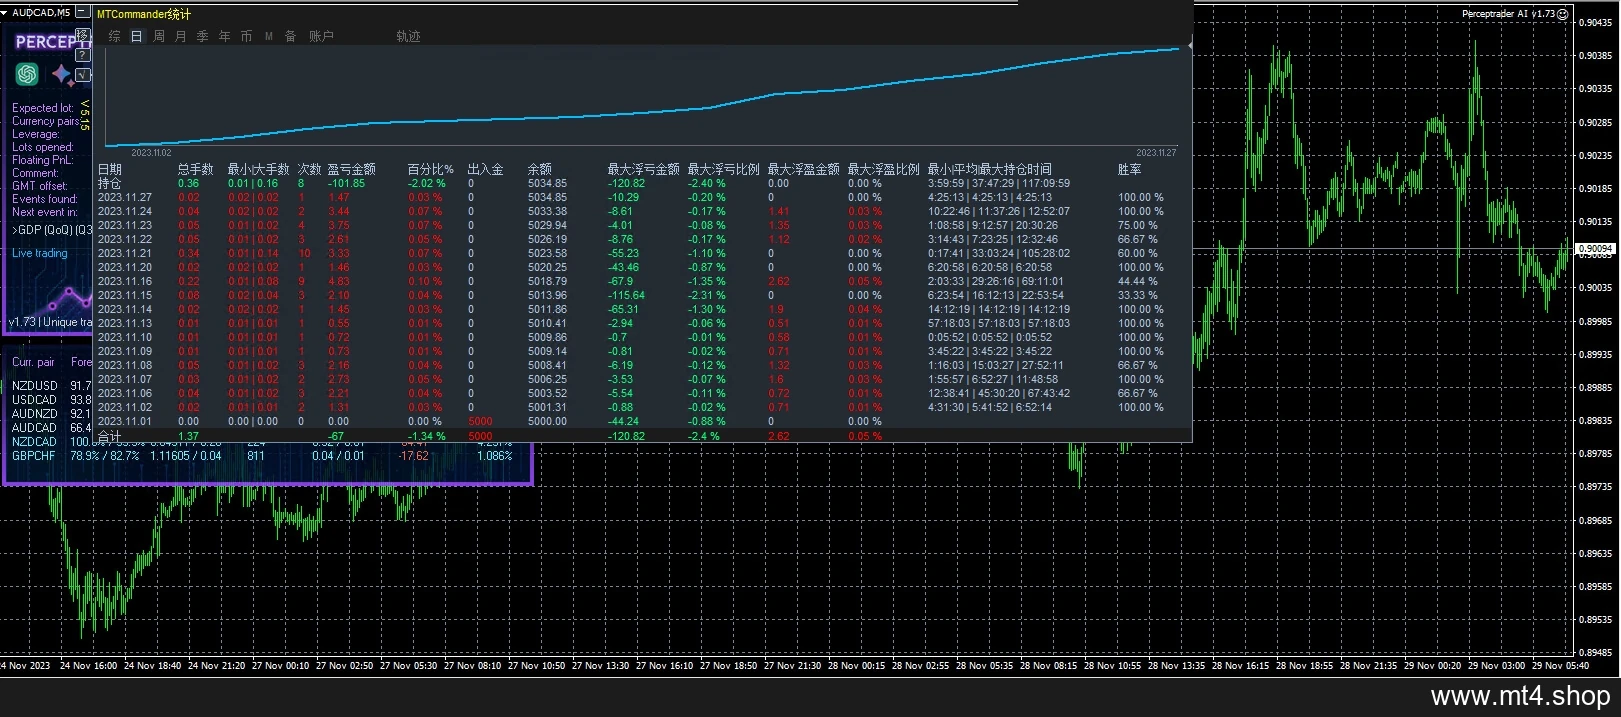Click the 33.33 % win rate value
This screenshot has width=1621, height=717.
1137,295
